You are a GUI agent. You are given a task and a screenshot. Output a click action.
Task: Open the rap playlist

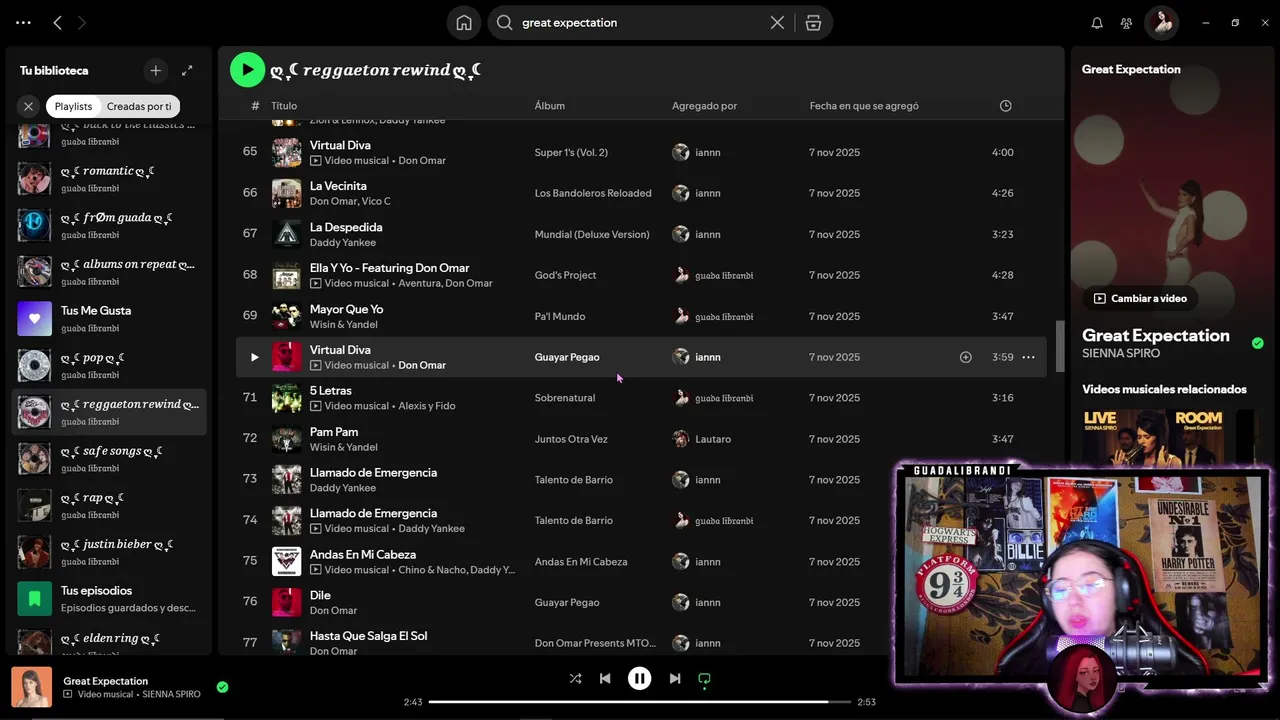click(x=109, y=505)
